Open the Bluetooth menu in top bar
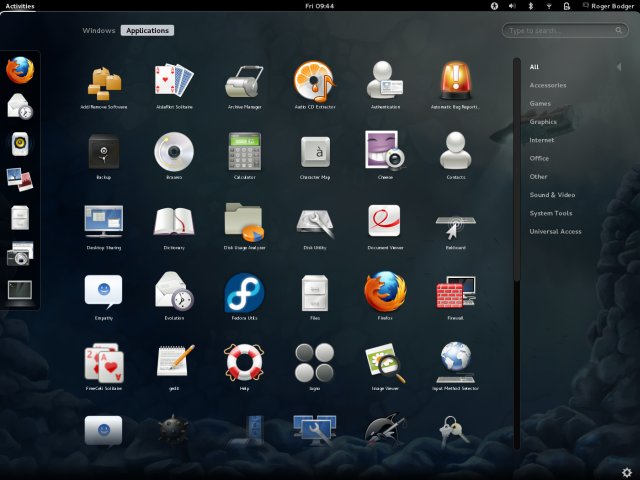The width and height of the screenshot is (640, 480). point(531,6)
